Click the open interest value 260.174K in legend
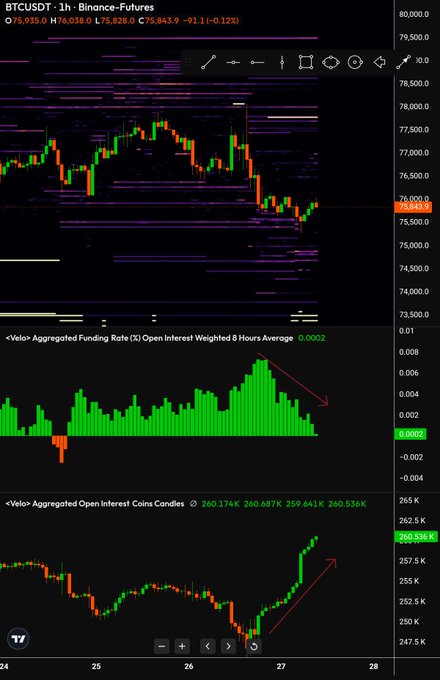Viewport: 440px width, 680px height. pyautogui.click(x=220, y=503)
